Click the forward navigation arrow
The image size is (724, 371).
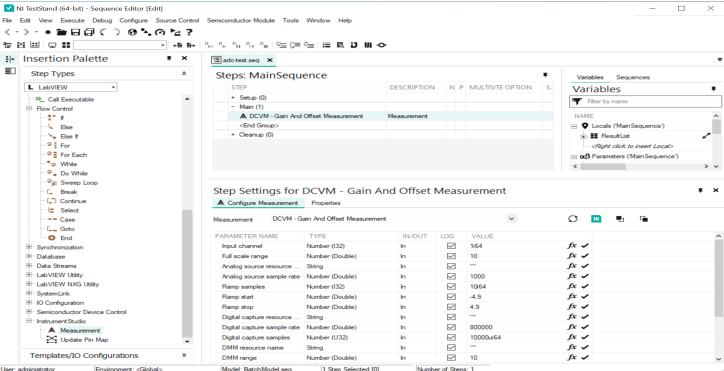tap(26, 32)
